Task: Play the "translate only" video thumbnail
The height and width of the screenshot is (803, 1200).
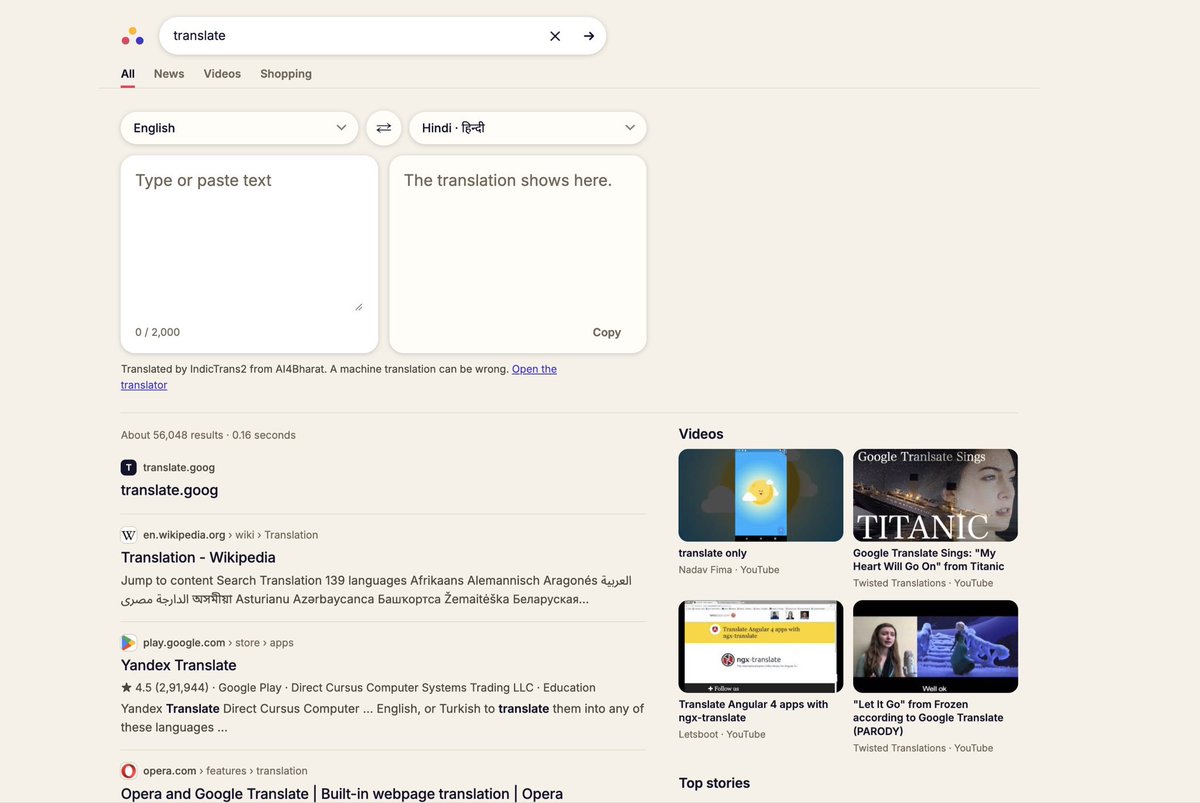Action: 761,495
